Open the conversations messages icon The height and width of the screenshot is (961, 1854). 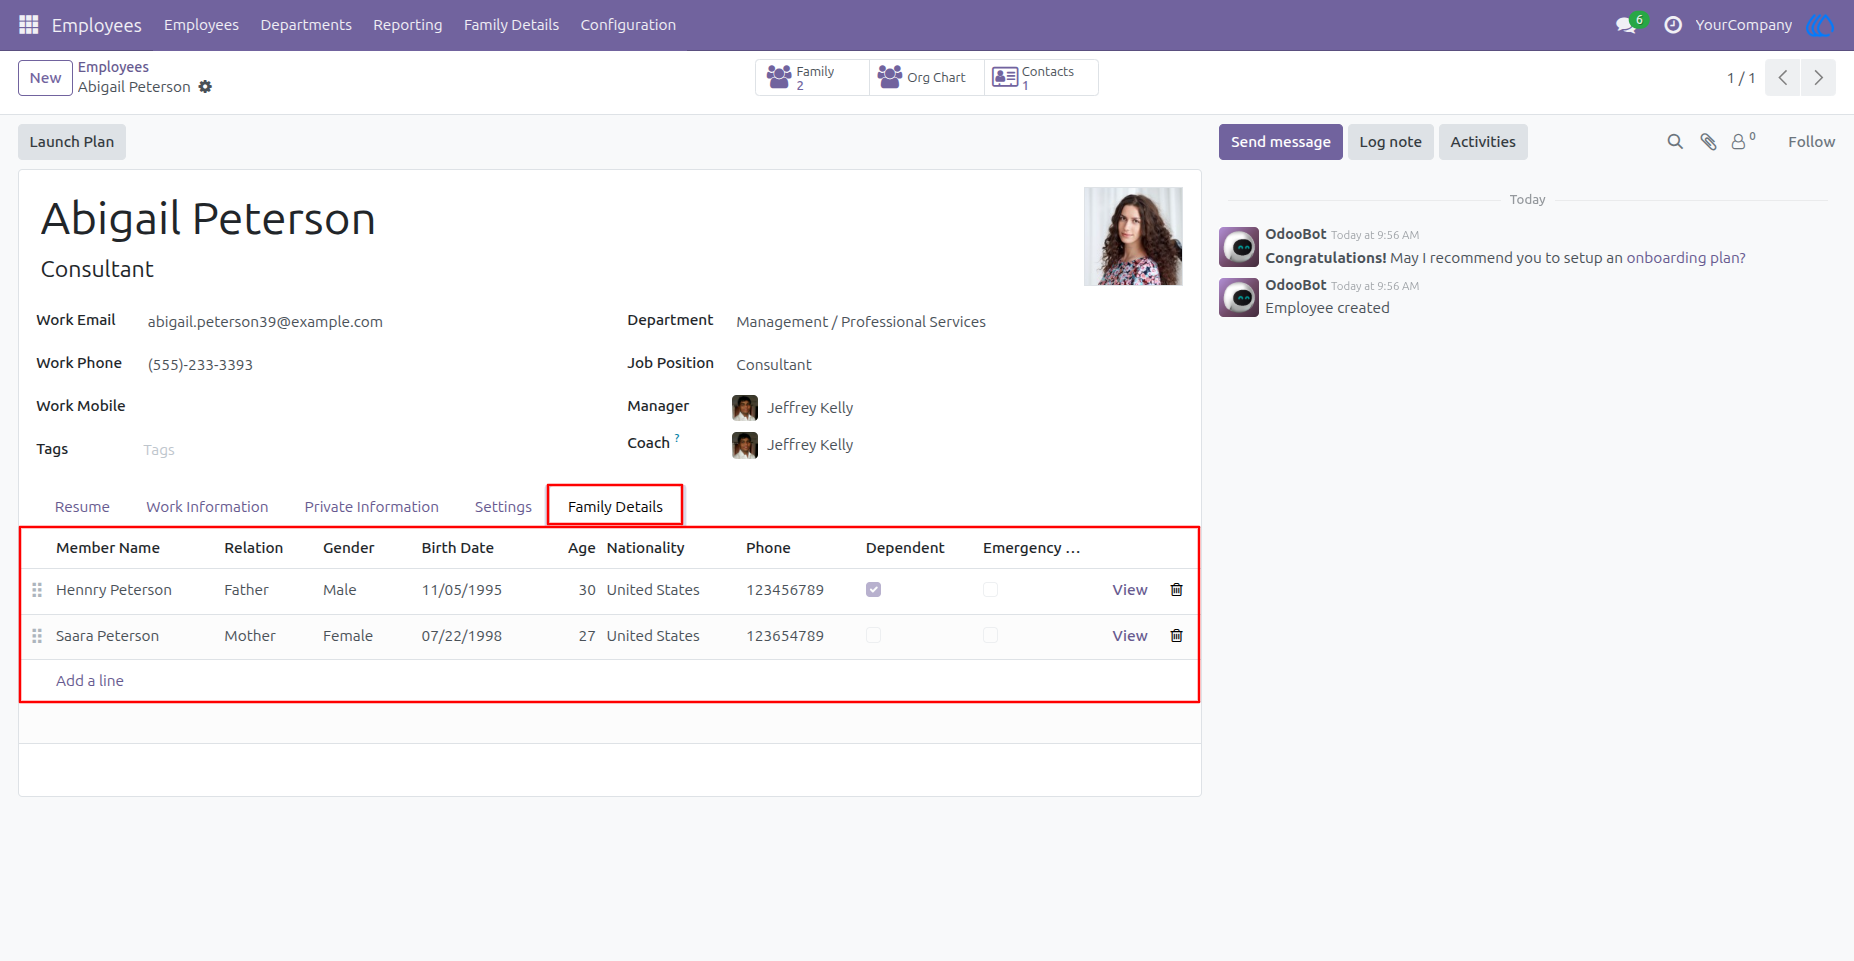pos(1626,25)
